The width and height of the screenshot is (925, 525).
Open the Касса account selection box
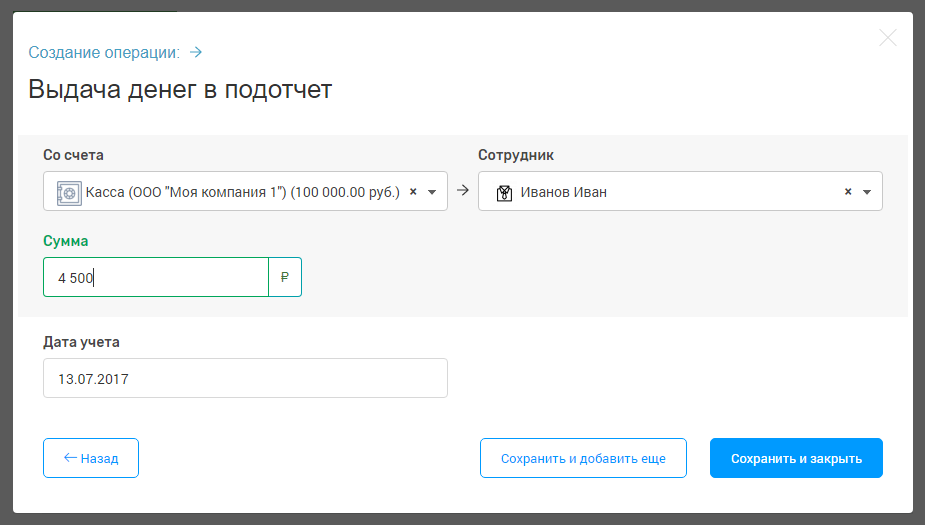coord(240,192)
